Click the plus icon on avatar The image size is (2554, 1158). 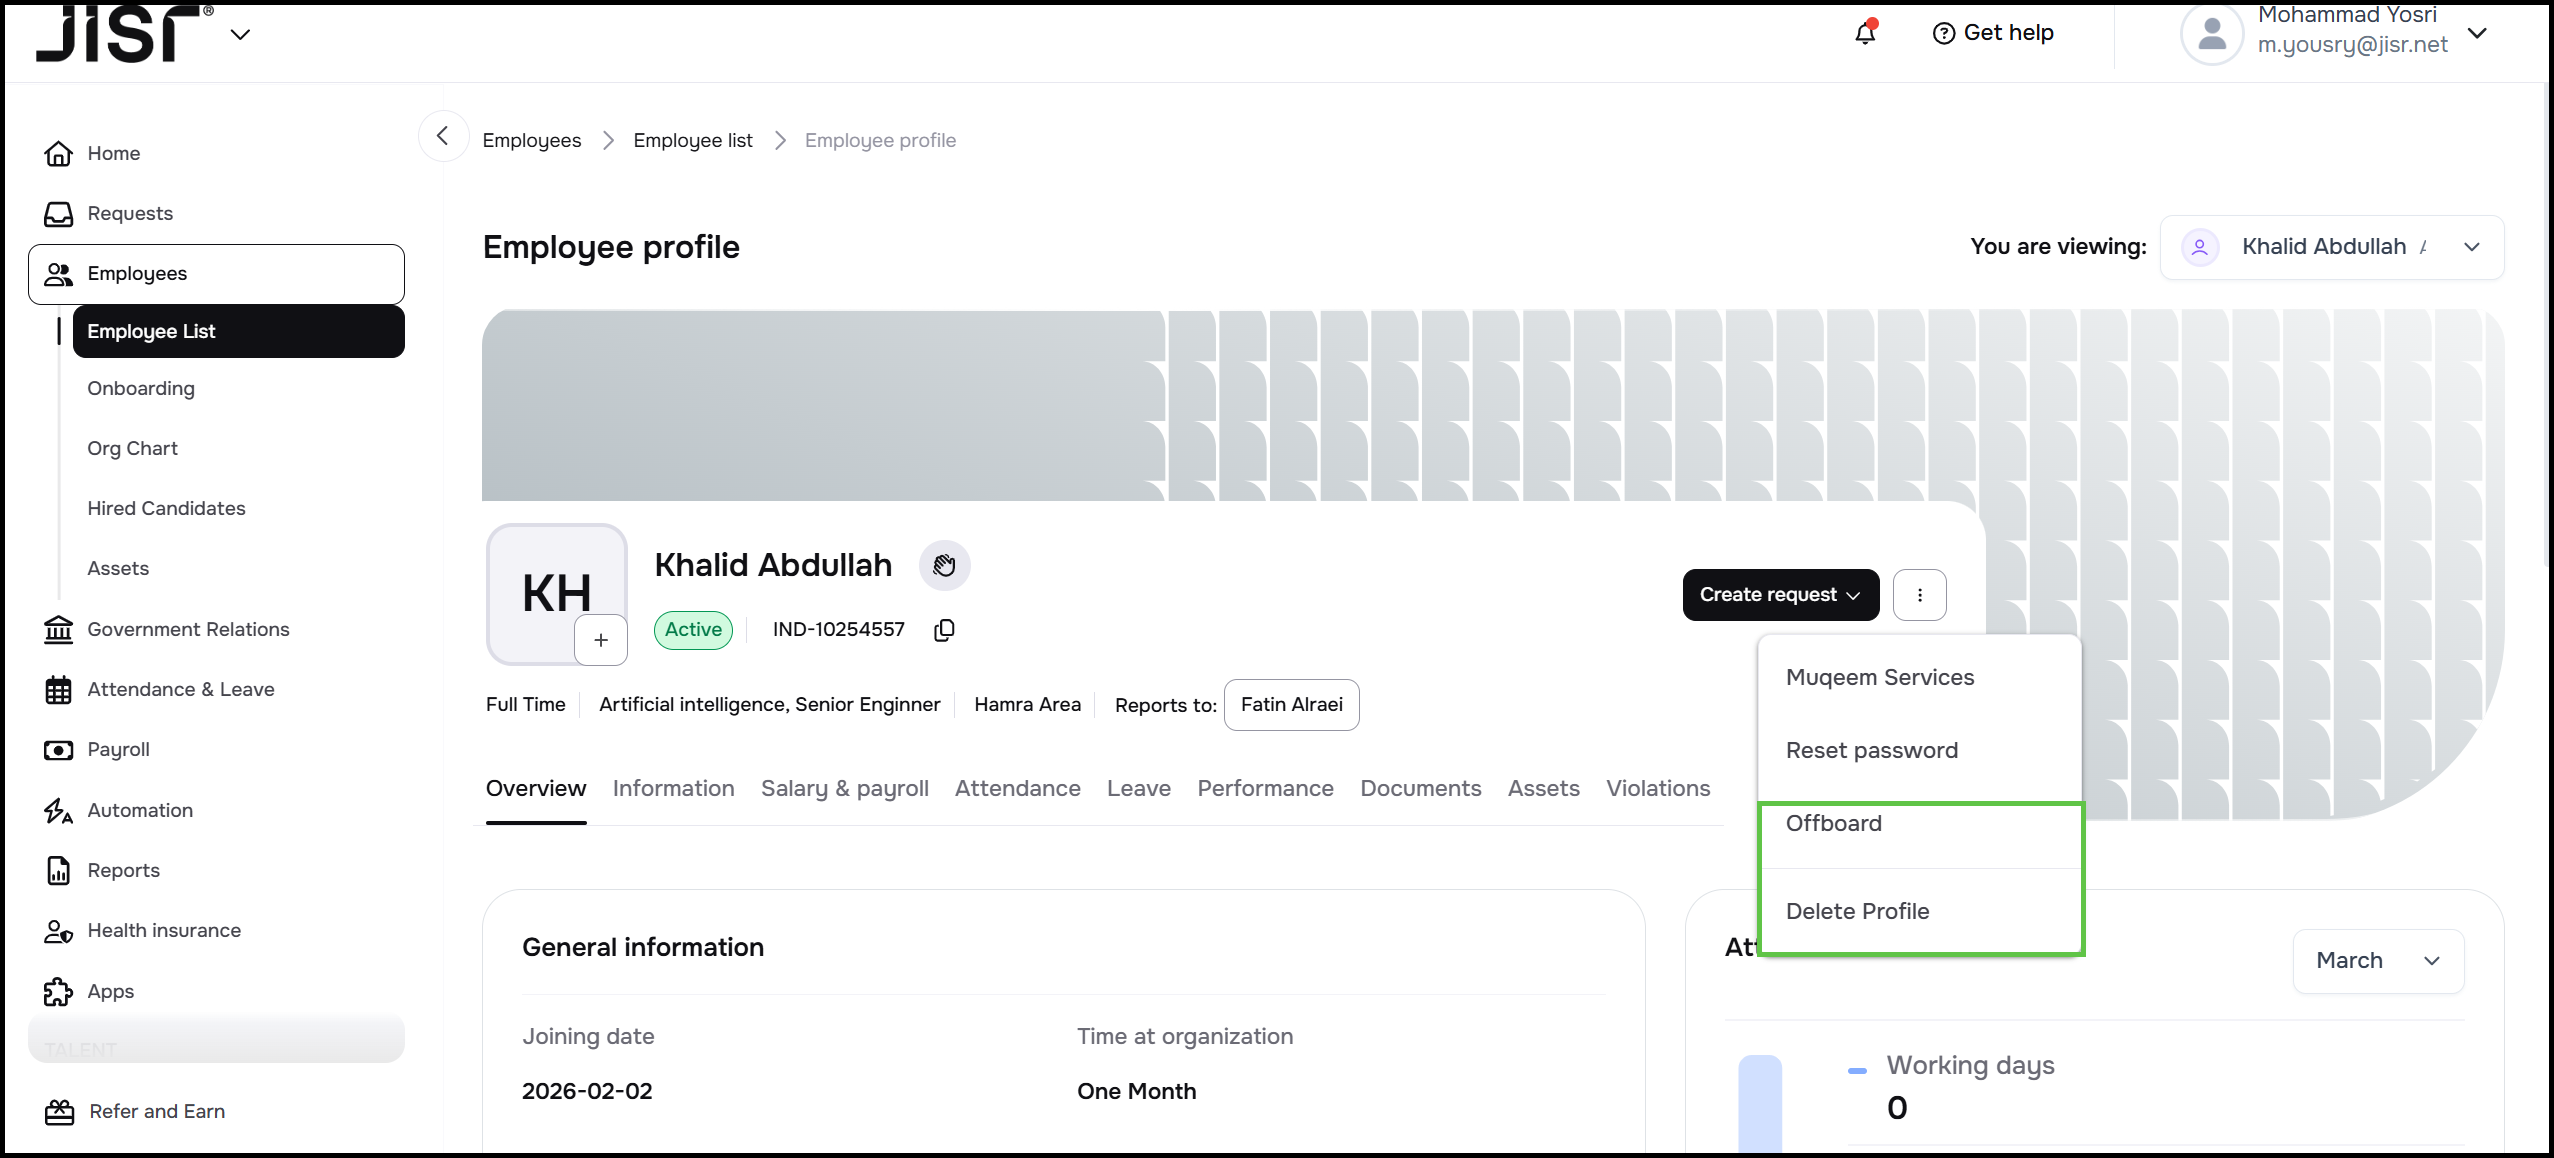coord(601,640)
